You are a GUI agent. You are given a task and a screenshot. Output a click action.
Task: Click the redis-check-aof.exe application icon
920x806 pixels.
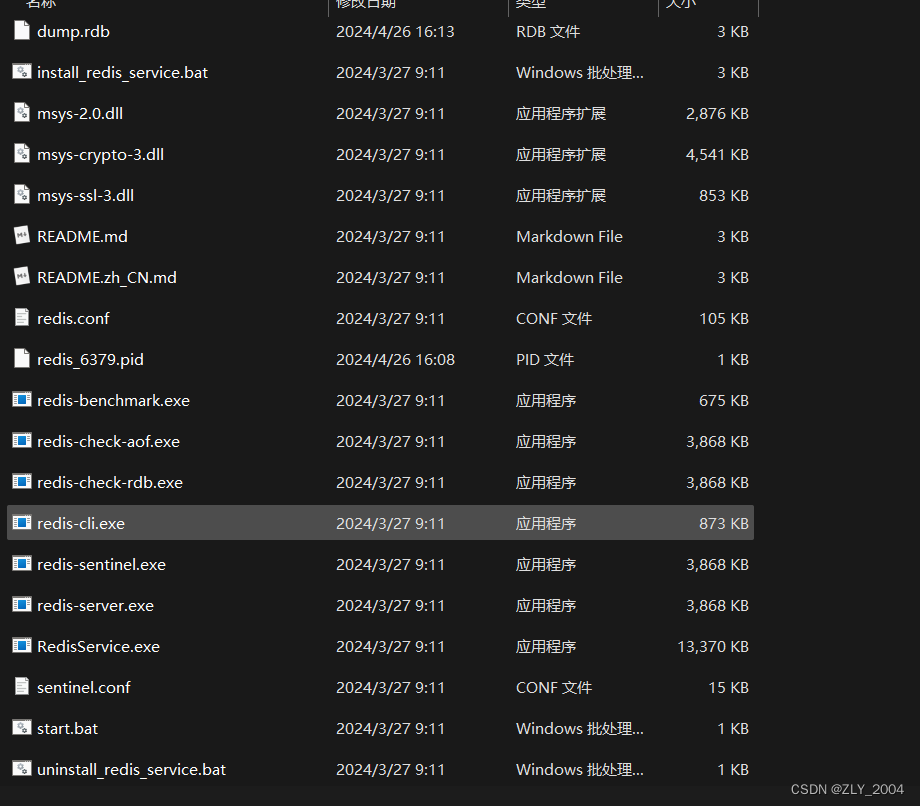(x=22, y=441)
